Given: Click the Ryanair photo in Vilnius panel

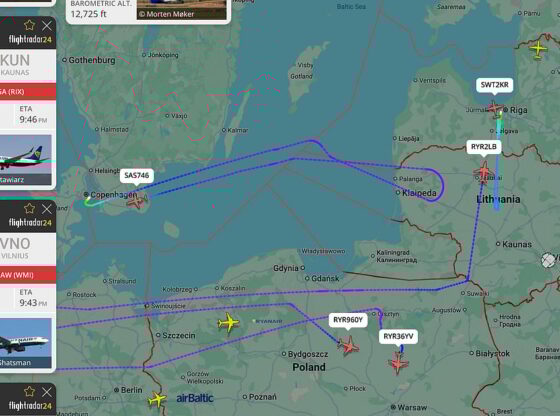Looking at the screenshot, I should 26,343.
